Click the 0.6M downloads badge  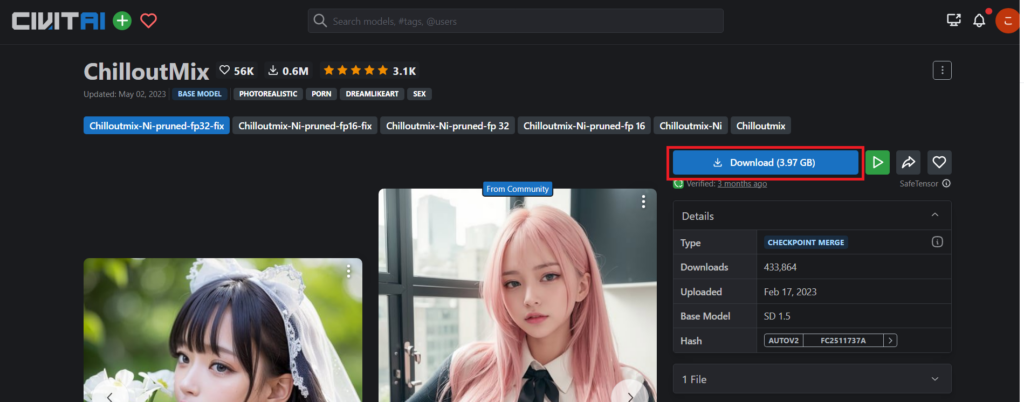point(288,70)
